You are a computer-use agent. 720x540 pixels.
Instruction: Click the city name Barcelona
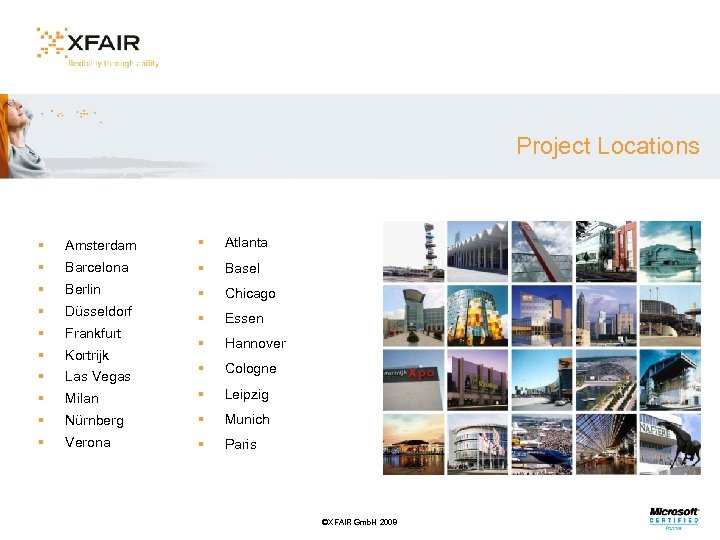[x=96, y=267]
